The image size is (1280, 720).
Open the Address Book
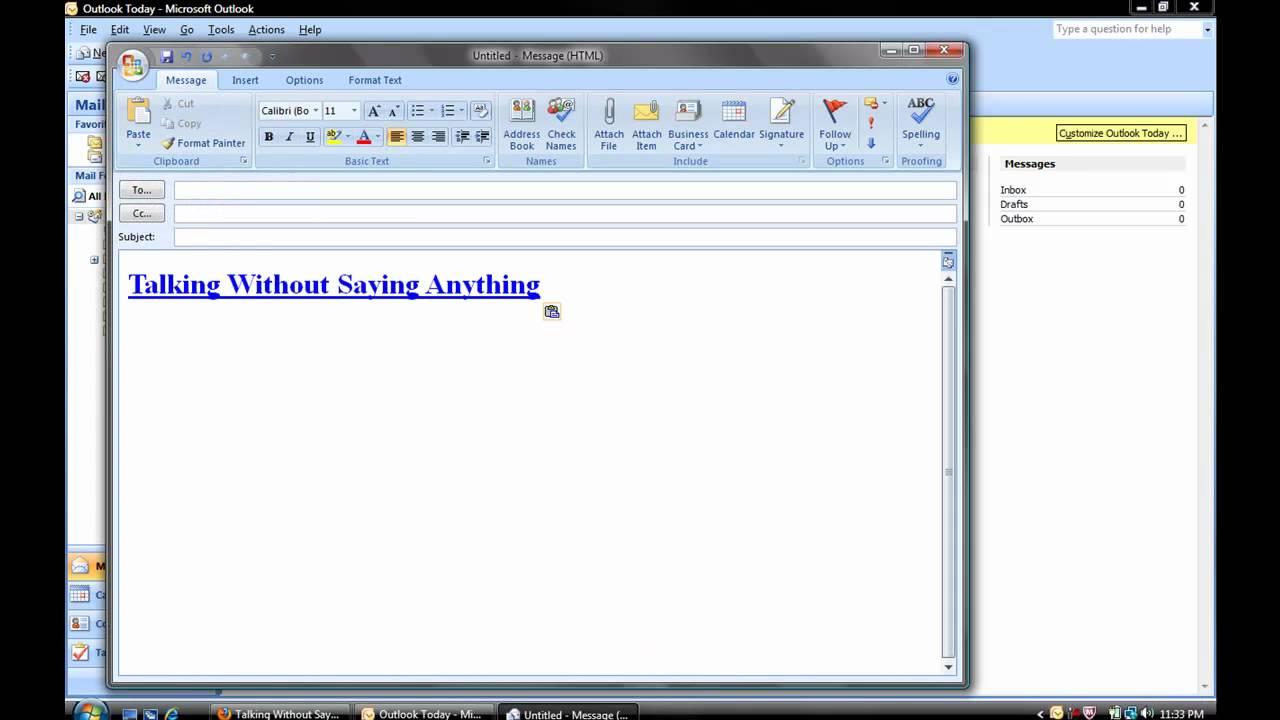coord(522,125)
